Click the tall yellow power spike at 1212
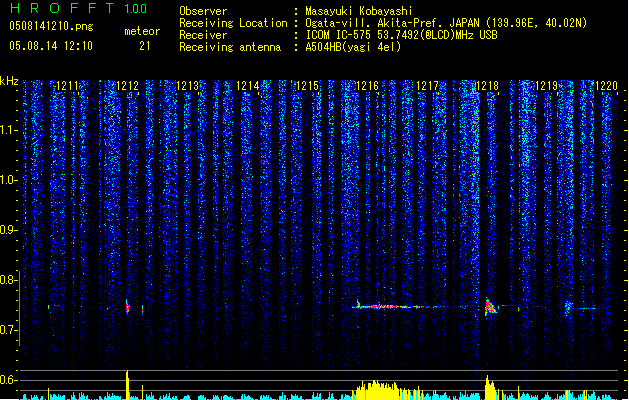Image resolution: width=629 pixels, height=400 pixels. [x=127, y=384]
